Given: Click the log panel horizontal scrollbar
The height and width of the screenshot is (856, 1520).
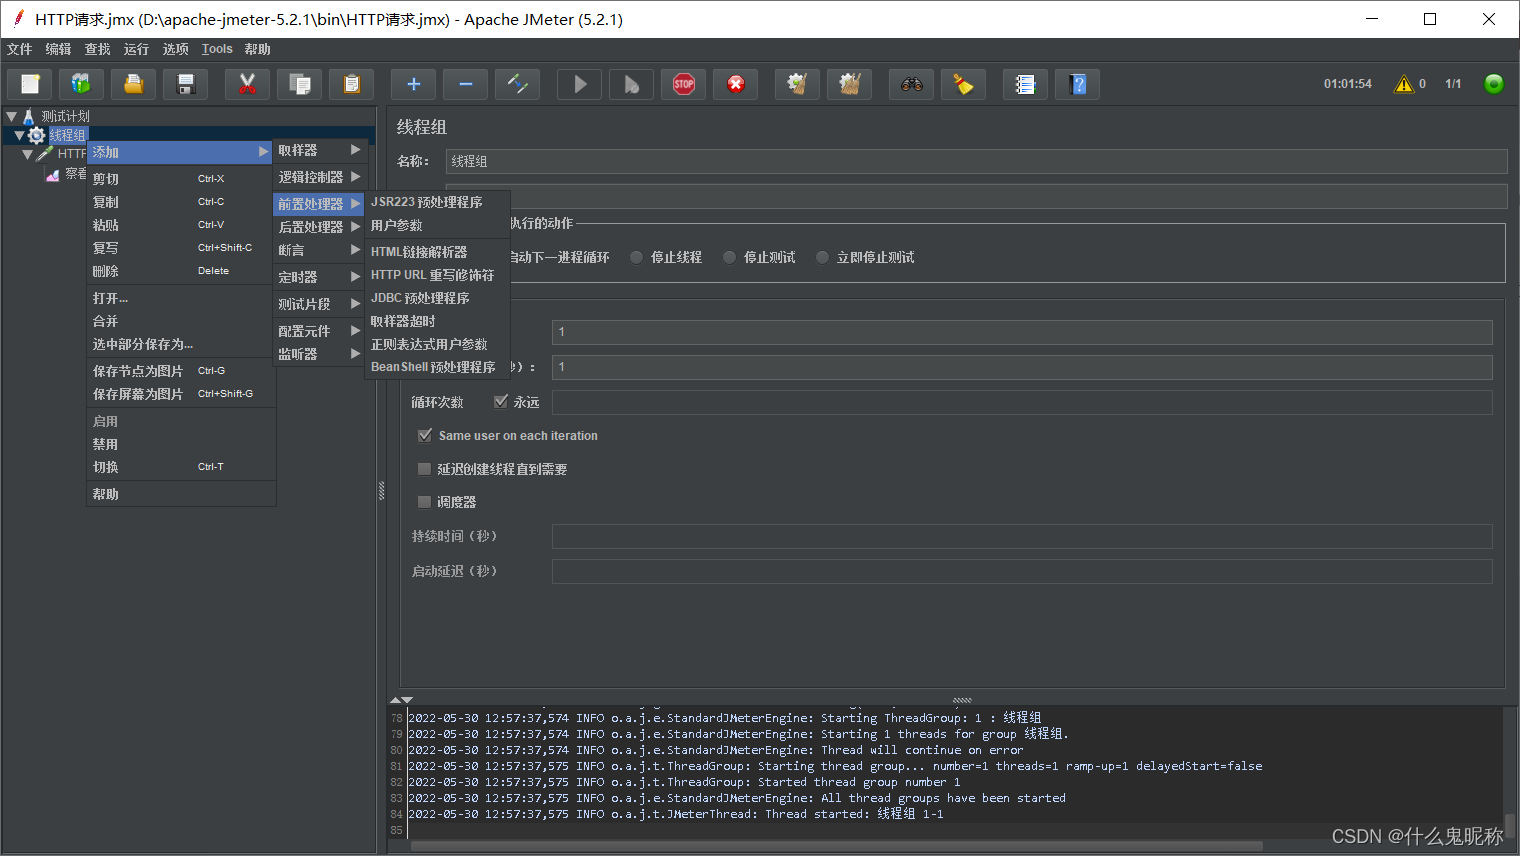Looking at the screenshot, I should [x=836, y=846].
